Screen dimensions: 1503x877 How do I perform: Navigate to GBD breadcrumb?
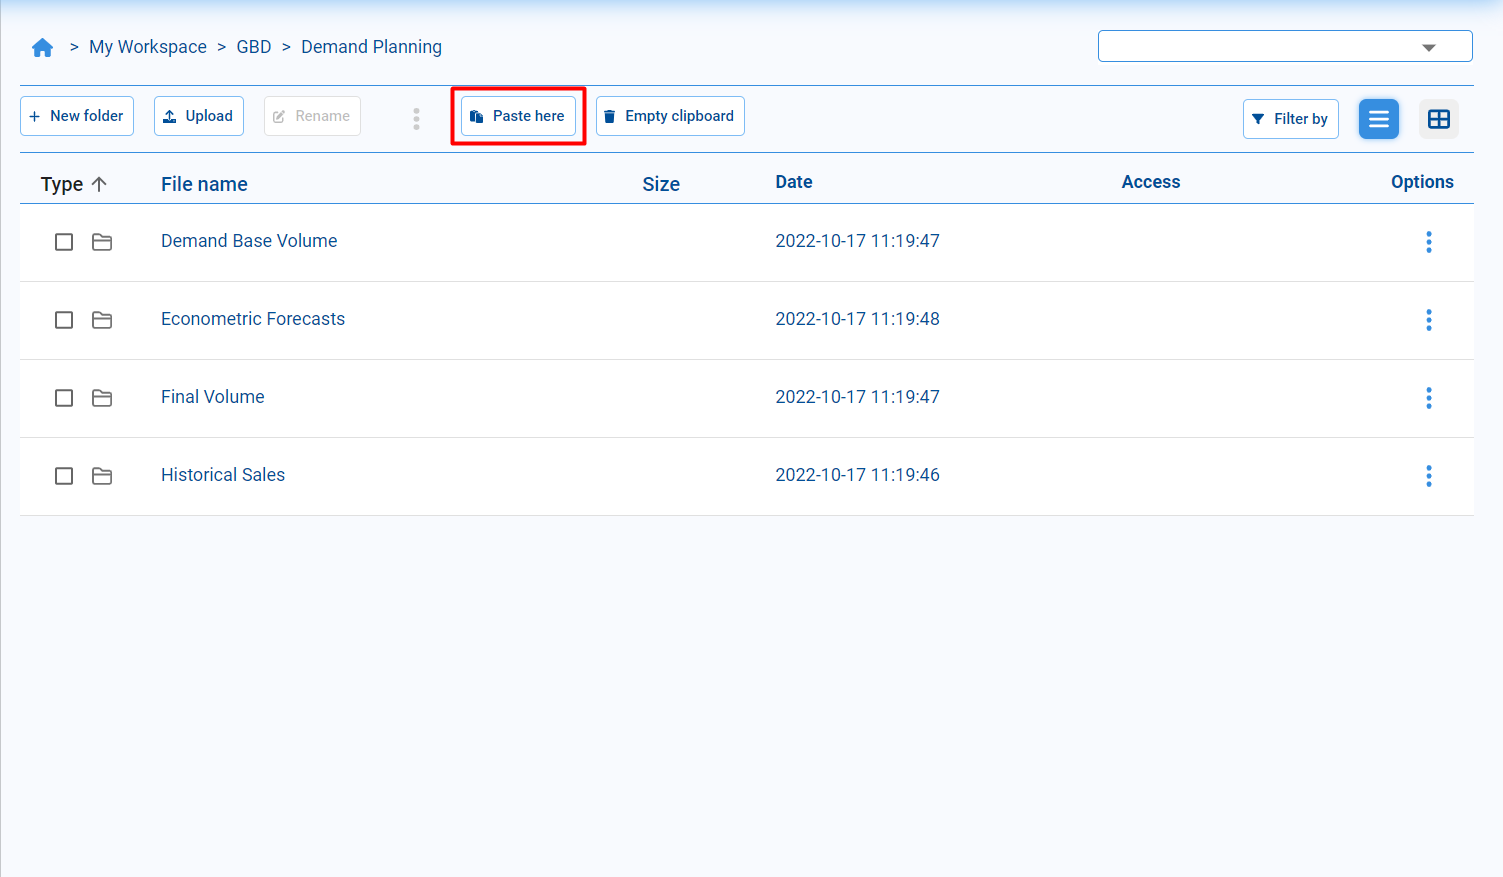[x=254, y=47]
